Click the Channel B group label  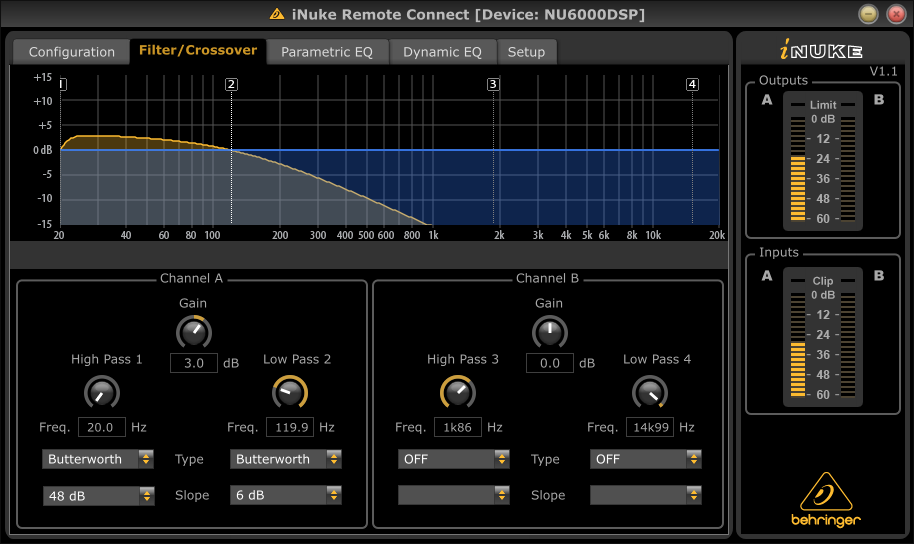point(547,278)
